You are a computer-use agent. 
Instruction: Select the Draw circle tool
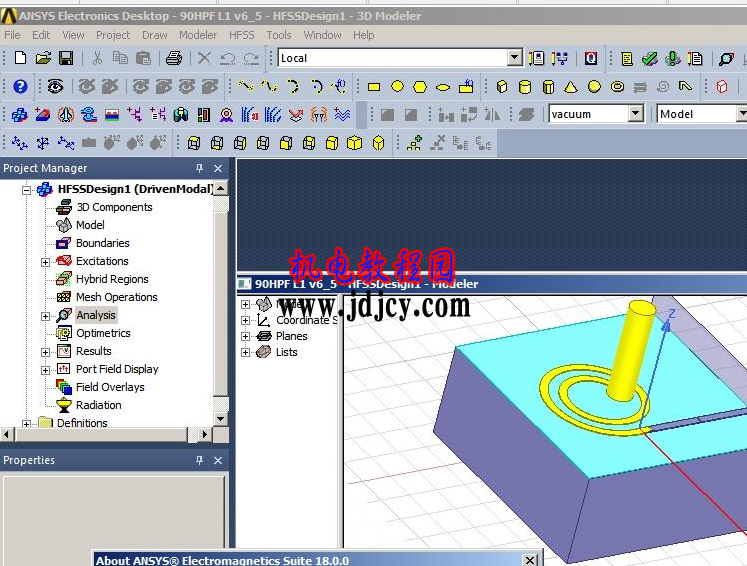[397, 86]
